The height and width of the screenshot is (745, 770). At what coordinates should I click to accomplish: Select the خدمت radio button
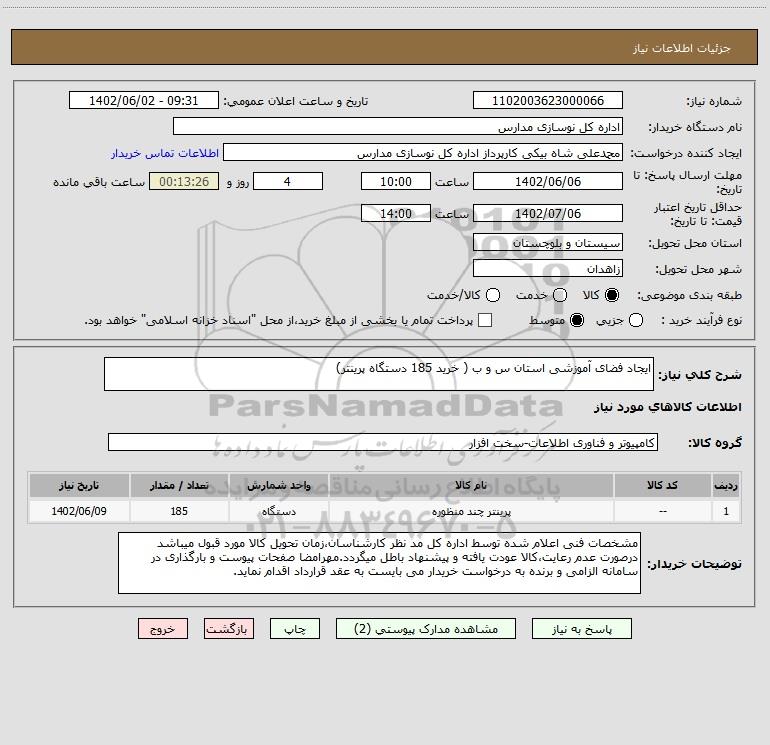pyautogui.click(x=560, y=295)
